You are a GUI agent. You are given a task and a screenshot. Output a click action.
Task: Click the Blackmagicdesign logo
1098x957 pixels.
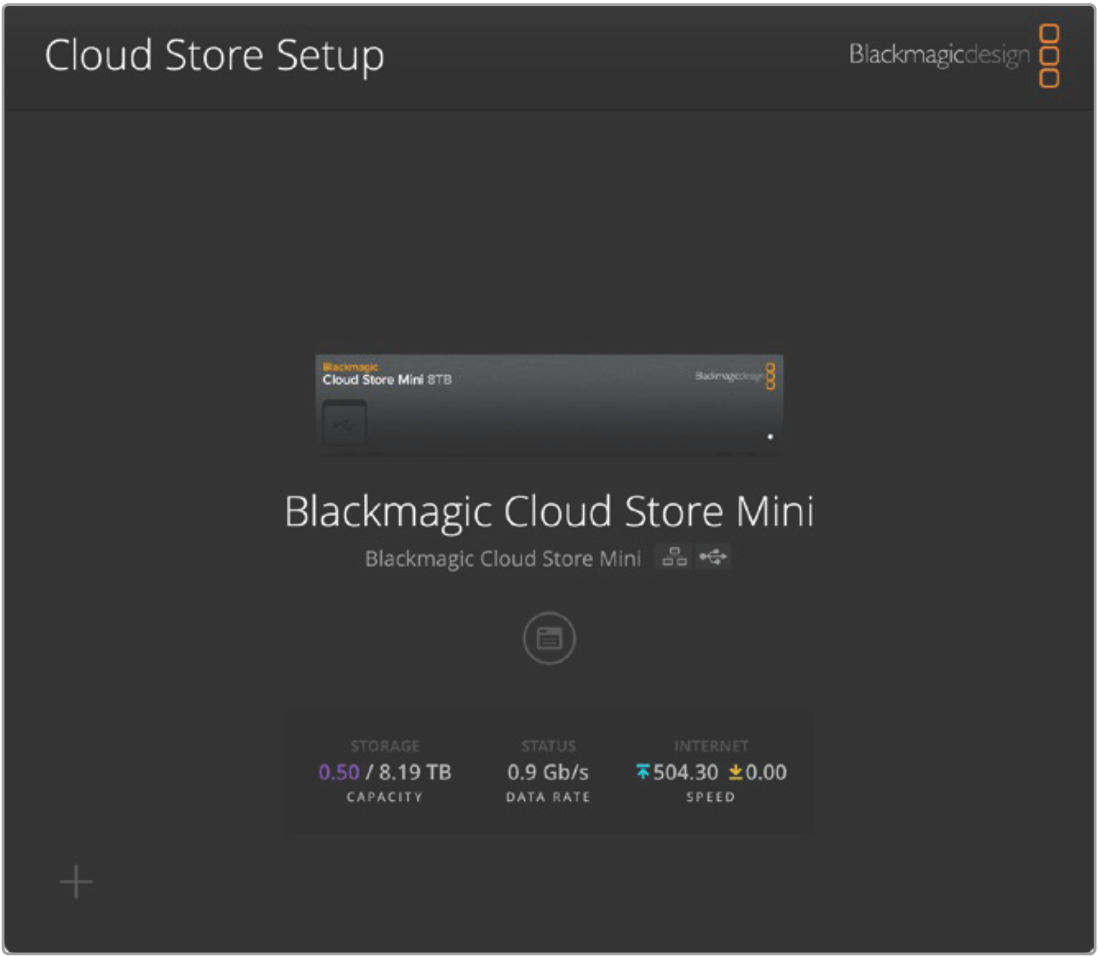[954, 55]
